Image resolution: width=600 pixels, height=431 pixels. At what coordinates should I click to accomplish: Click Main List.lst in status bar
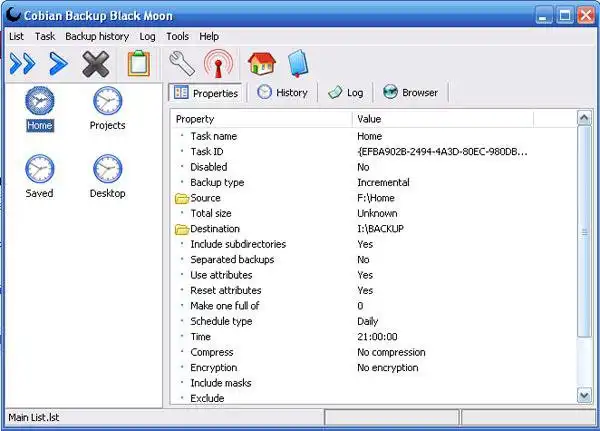[x=34, y=417]
